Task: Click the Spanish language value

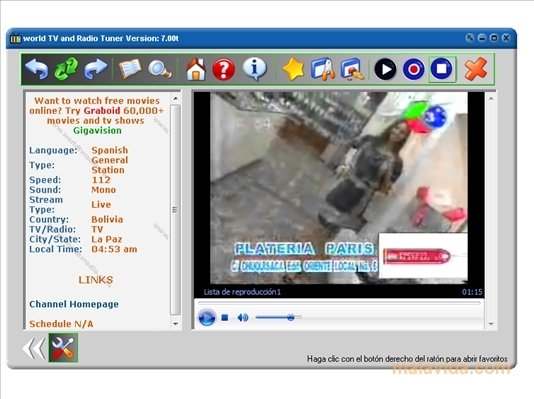Action: point(110,150)
